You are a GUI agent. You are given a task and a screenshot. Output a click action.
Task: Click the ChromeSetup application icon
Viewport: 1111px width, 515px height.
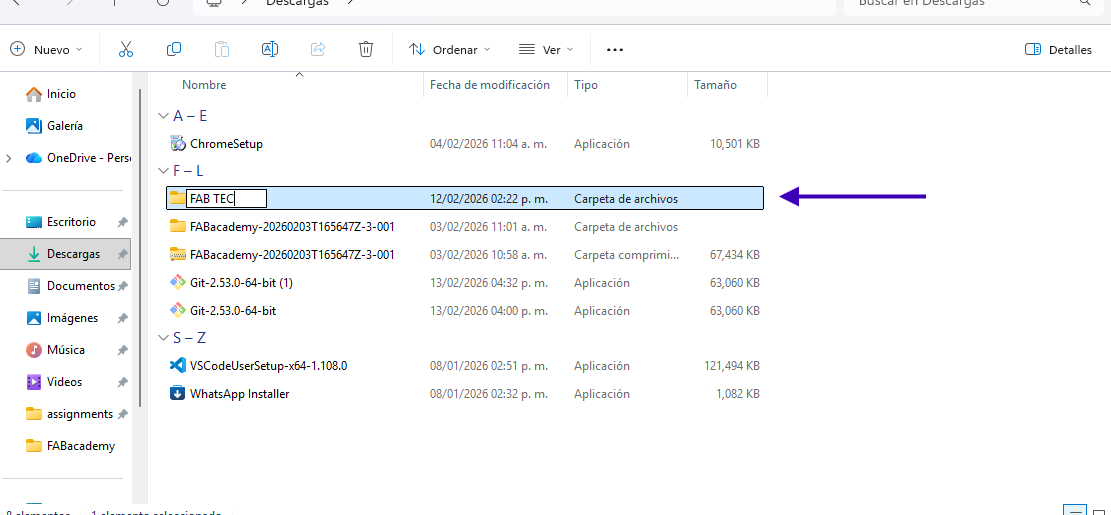click(x=178, y=144)
